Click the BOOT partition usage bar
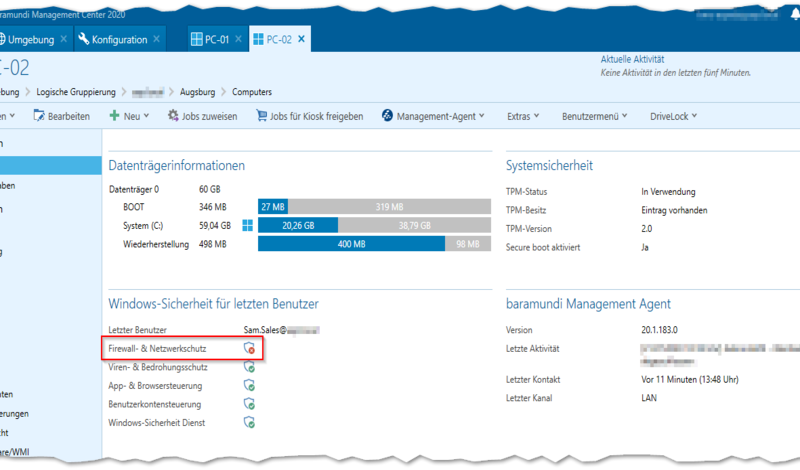 (x=374, y=207)
